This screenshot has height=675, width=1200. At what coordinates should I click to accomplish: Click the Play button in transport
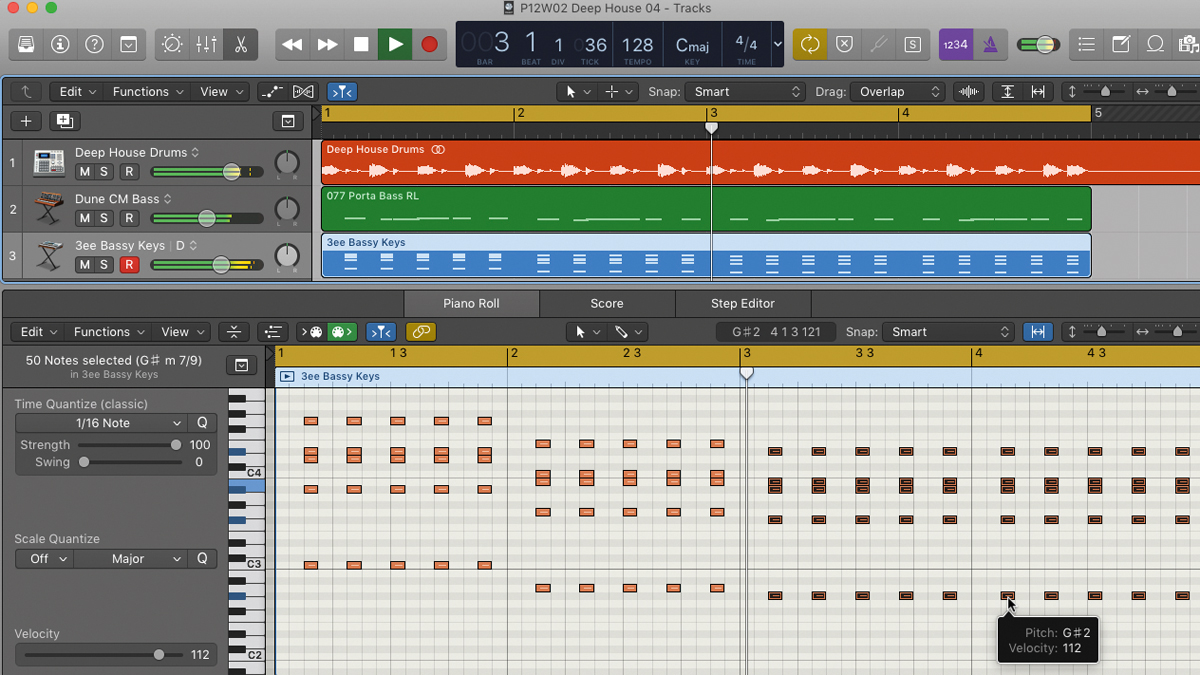click(x=395, y=44)
